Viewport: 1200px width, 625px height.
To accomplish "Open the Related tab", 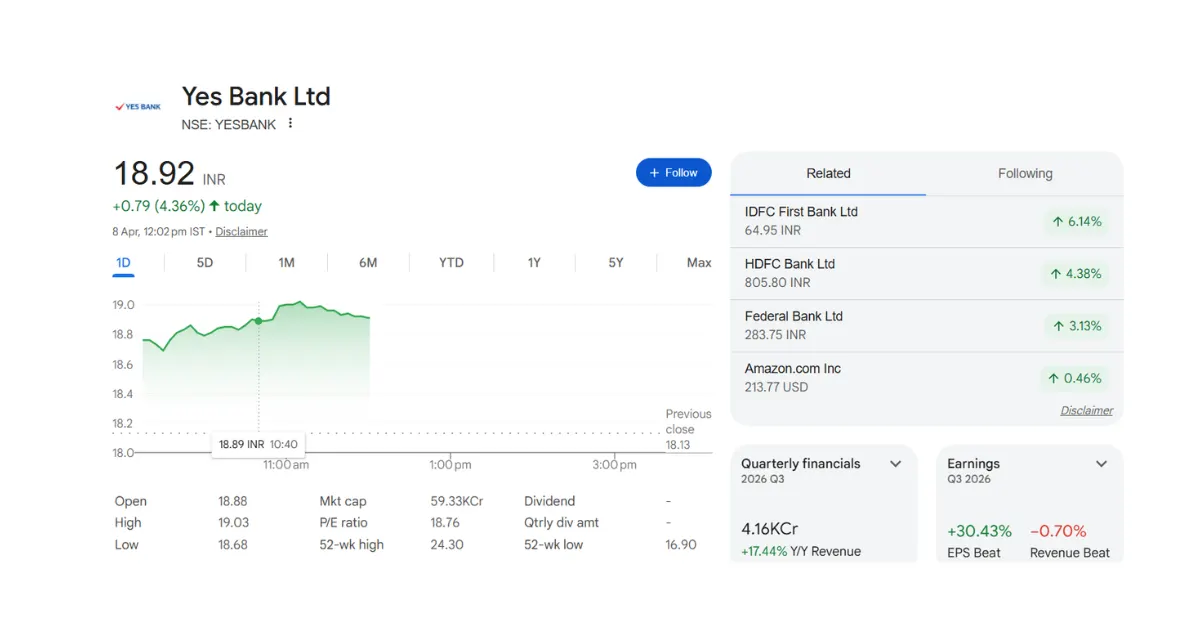I will coord(828,174).
